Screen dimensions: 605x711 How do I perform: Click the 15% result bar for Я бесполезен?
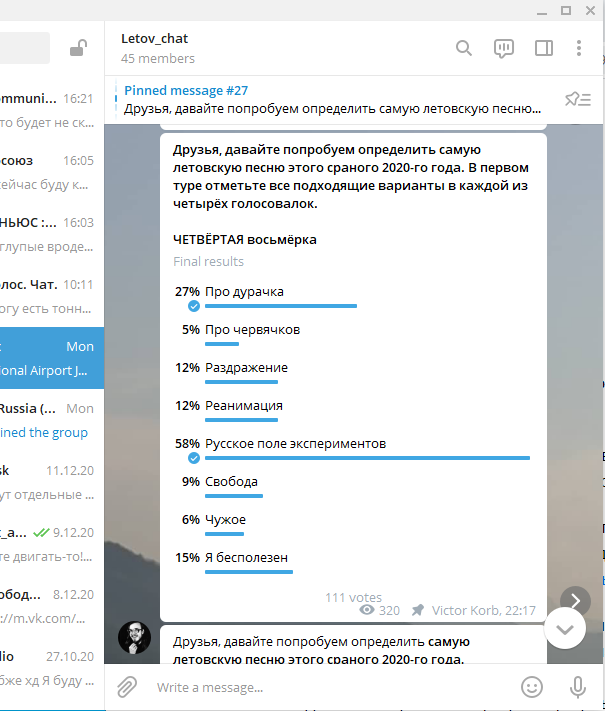tap(249, 572)
